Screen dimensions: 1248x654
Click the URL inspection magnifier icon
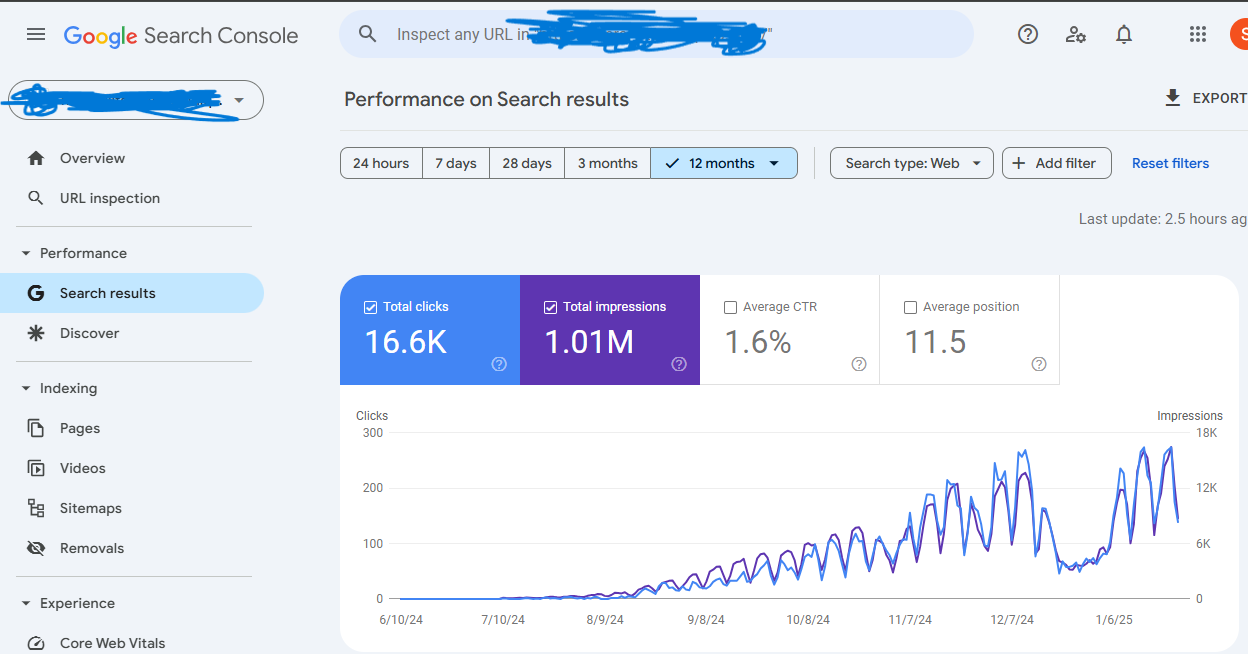(36, 198)
